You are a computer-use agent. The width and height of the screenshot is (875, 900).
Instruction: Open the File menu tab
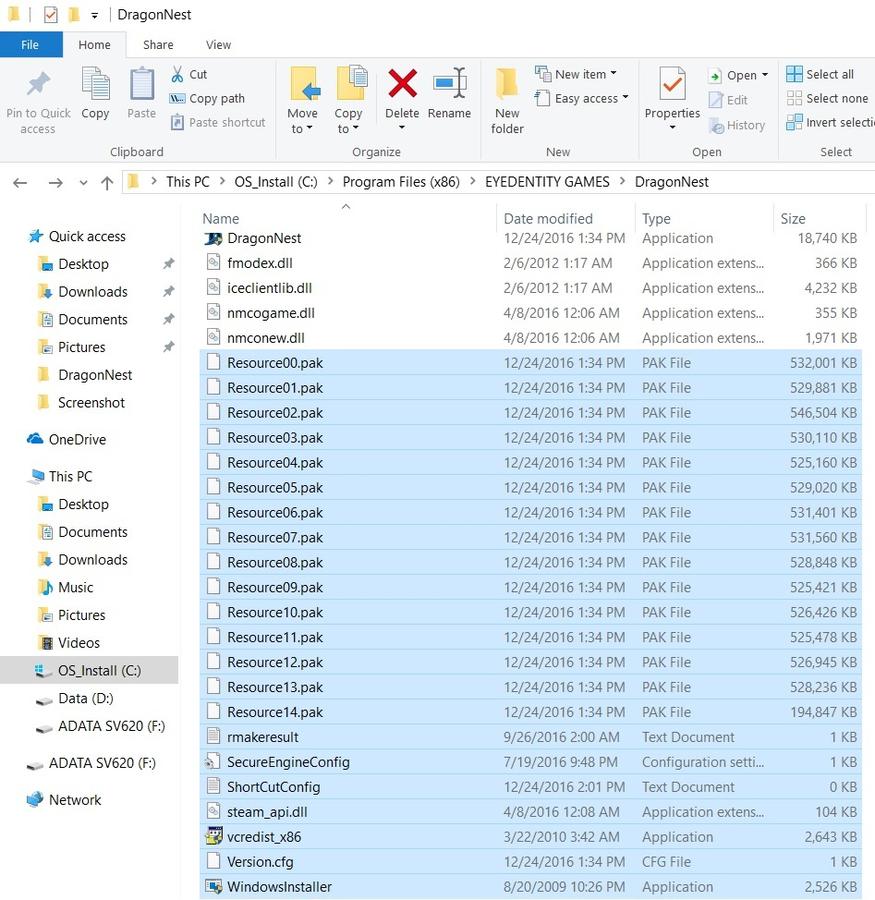30,45
